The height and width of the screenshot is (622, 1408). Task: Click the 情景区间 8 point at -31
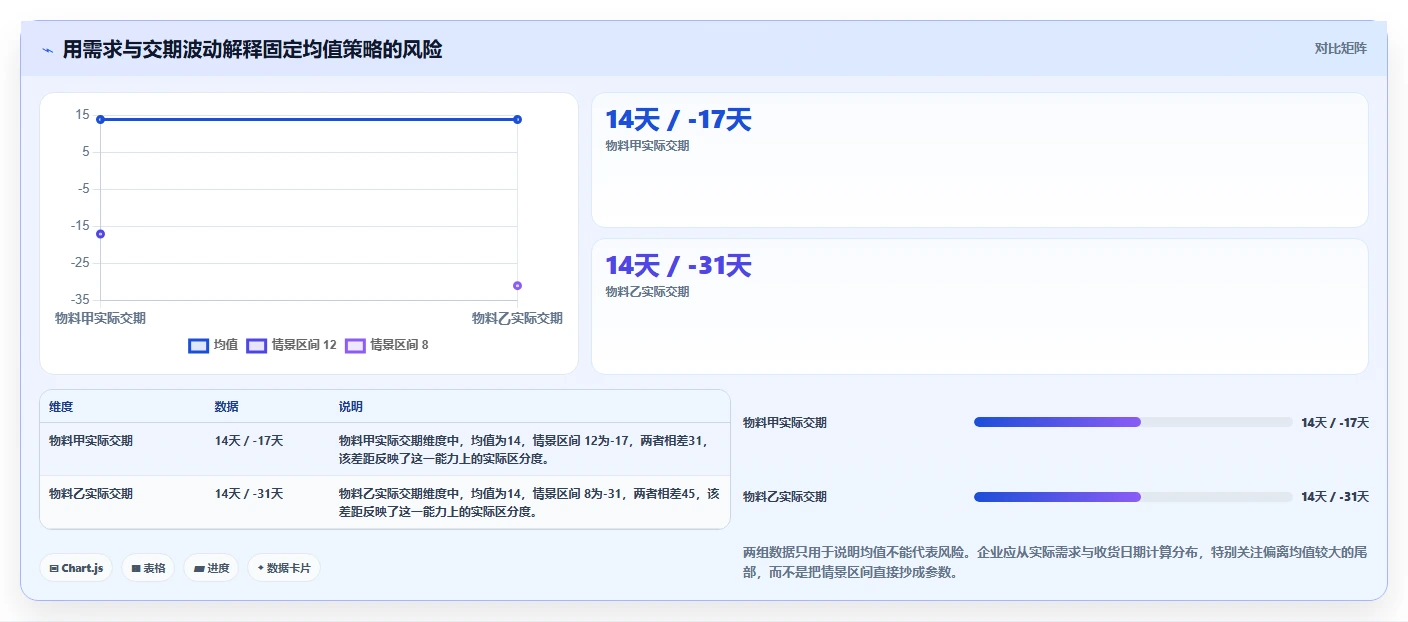[x=517, y=285]
